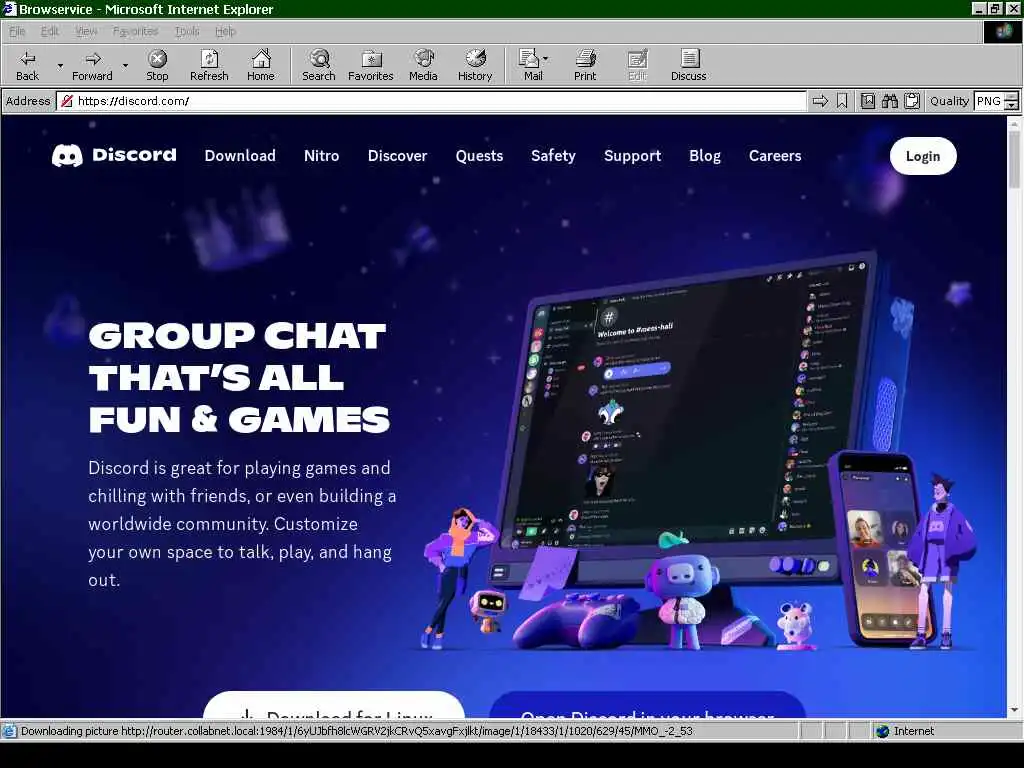Click the bookmark ribbon icon beside the address bar
This screenshot has height=768, width=1024.
pyautogui.click(x=842, y=101)
